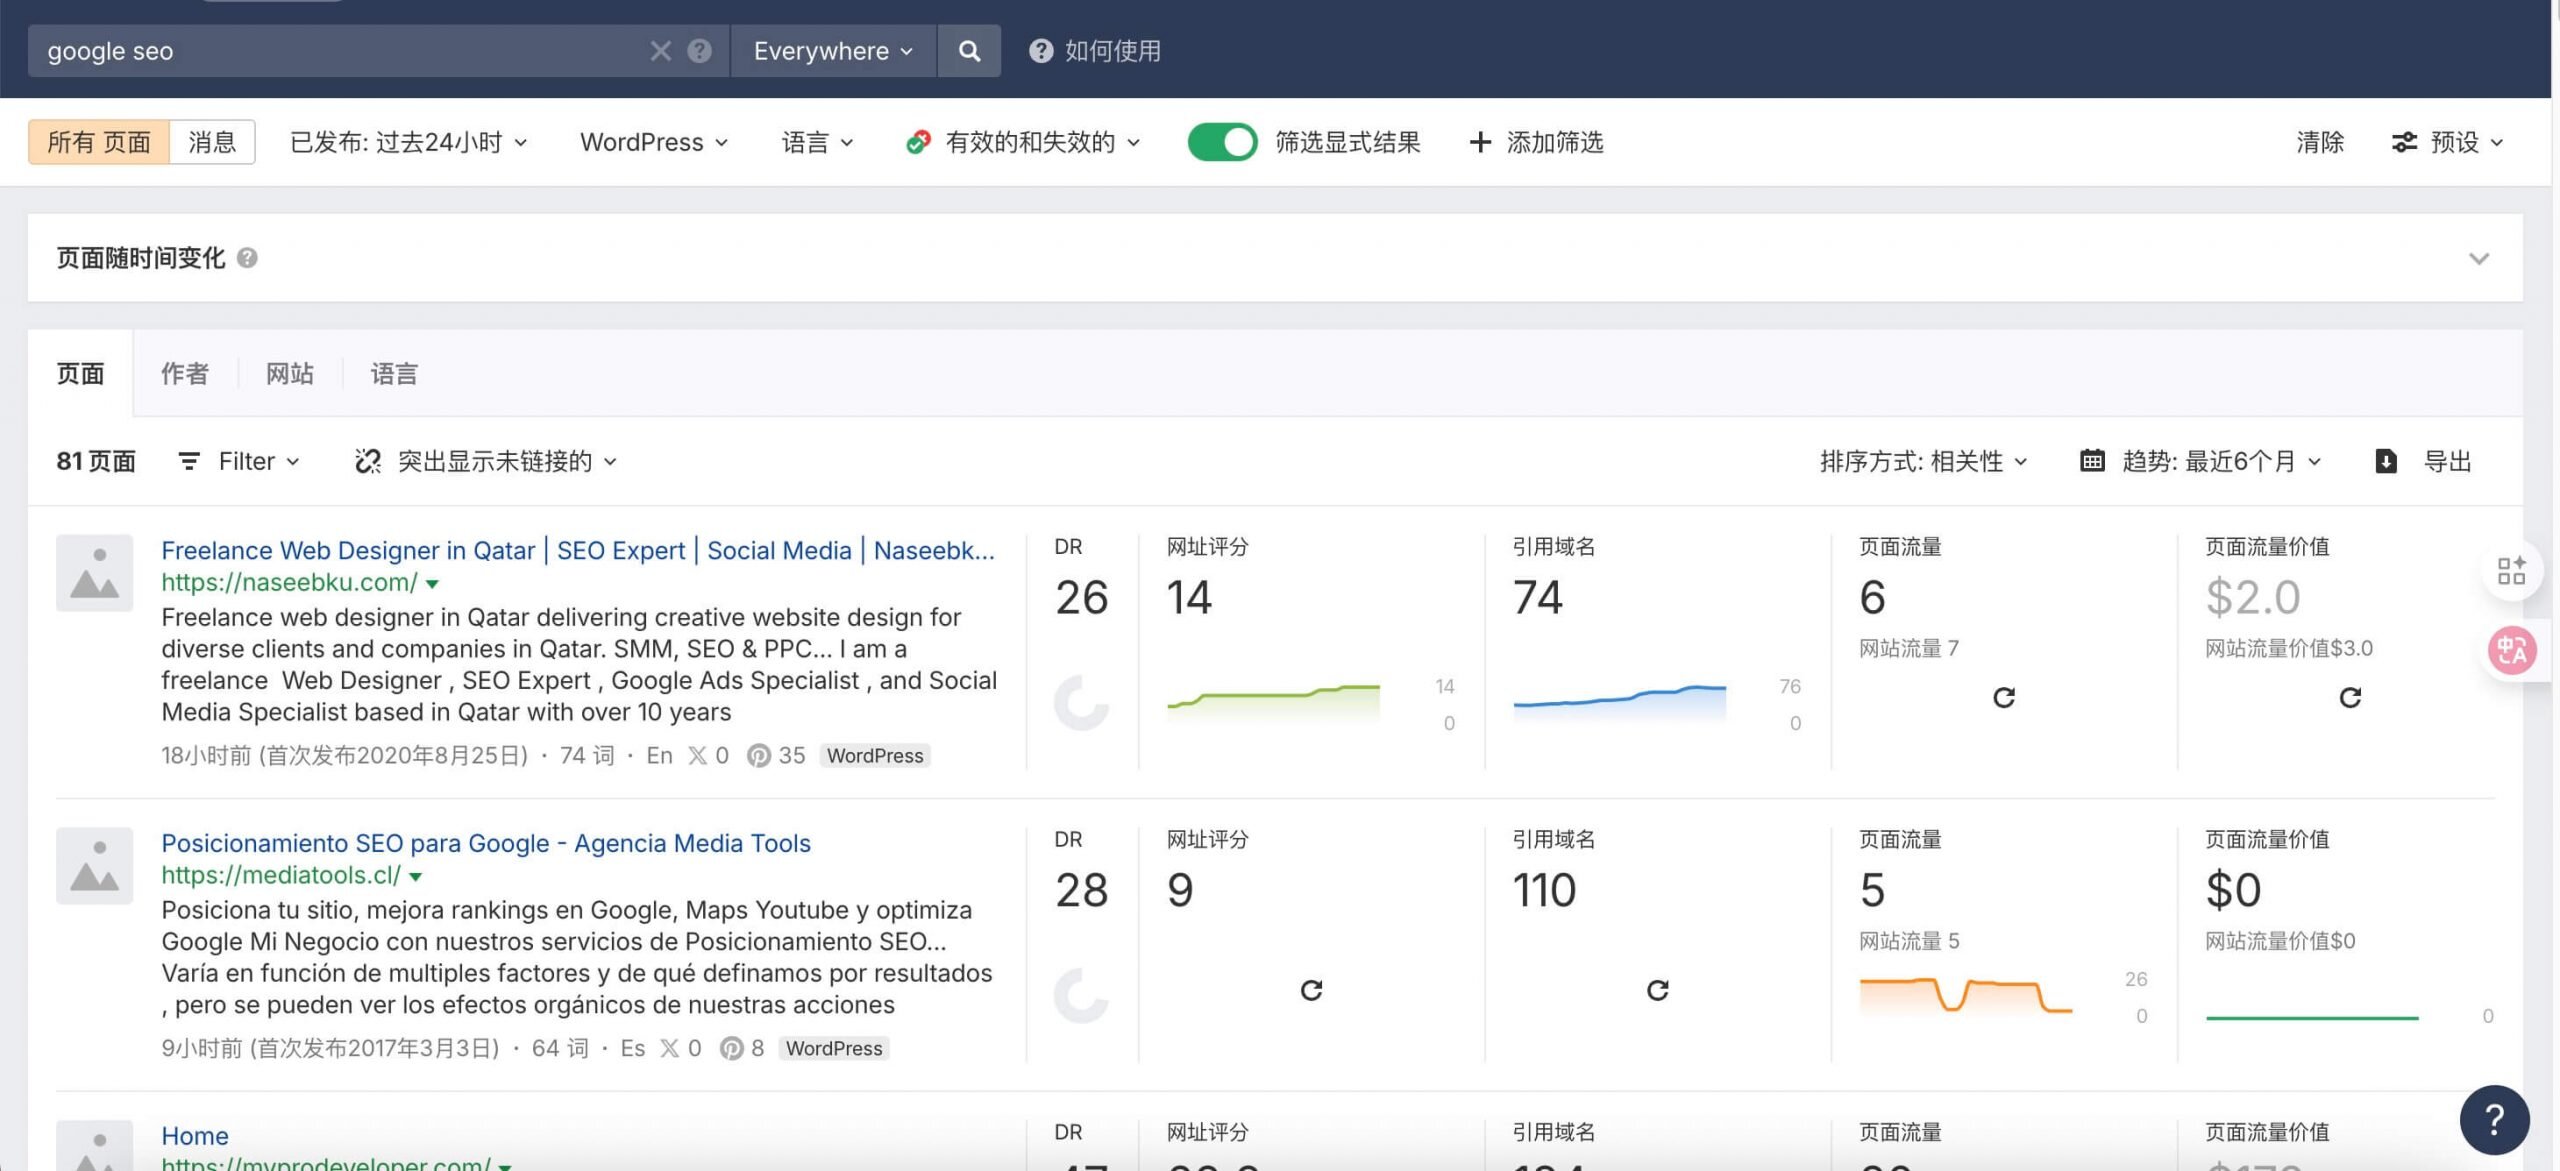Select the 所有页面 segmented option

point(99,142)
